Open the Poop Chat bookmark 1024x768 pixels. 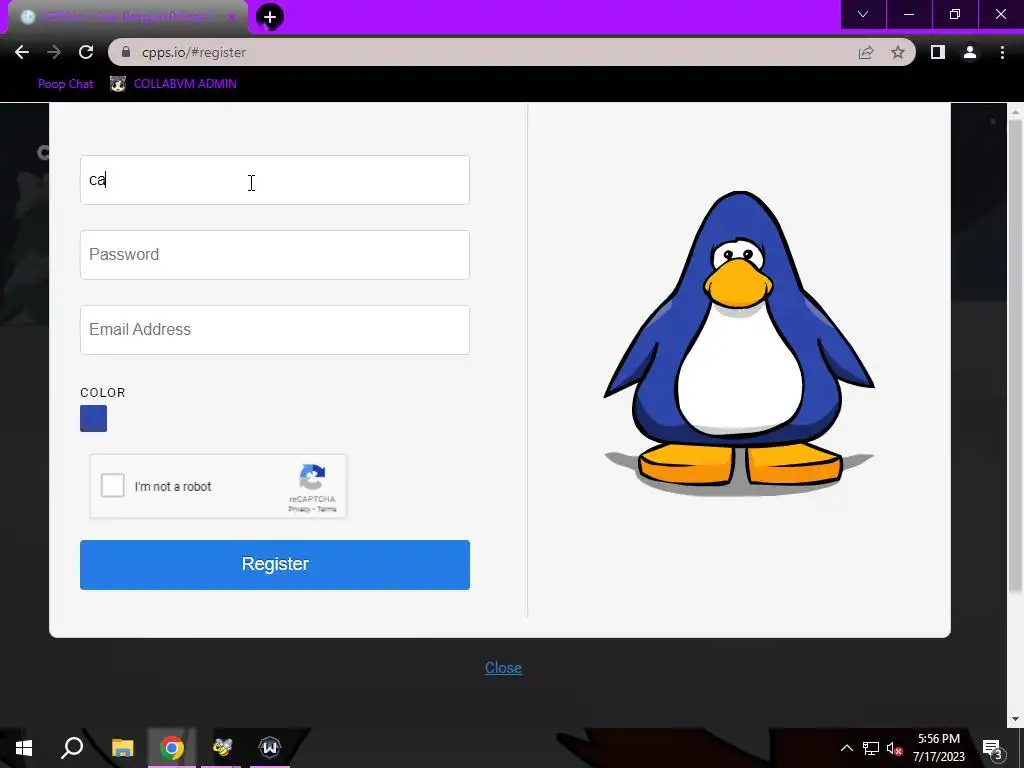tap(65, 84)
